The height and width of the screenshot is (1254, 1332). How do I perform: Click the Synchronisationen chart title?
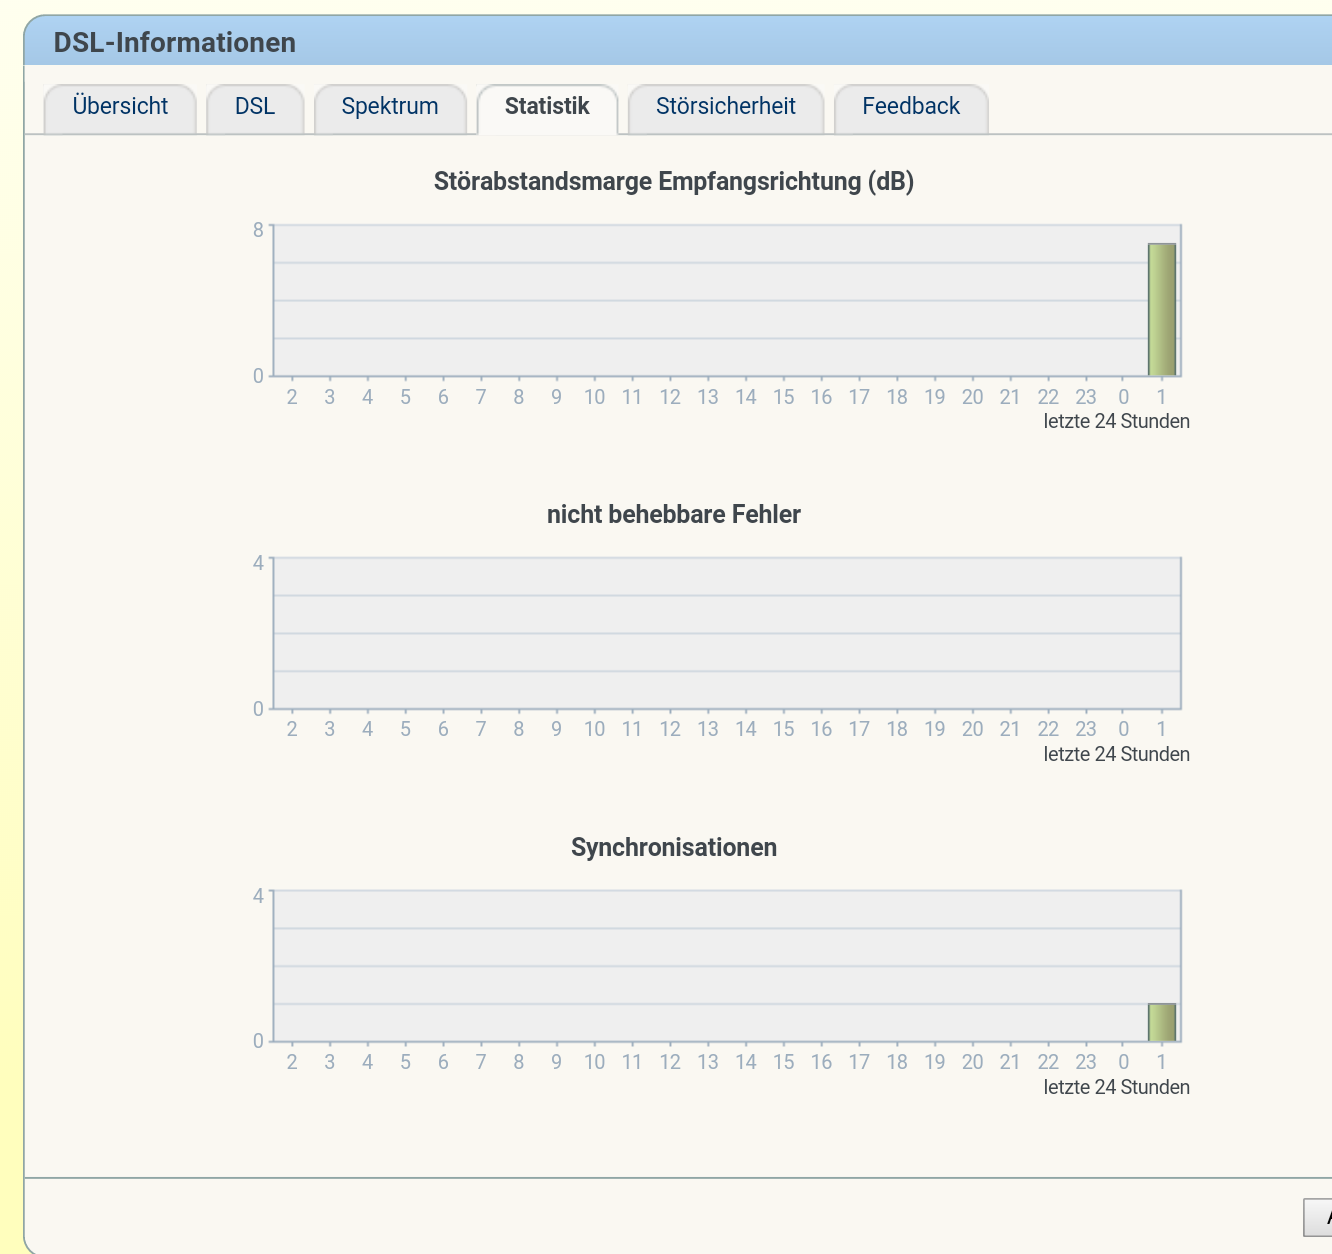click(x=673, y=848)
